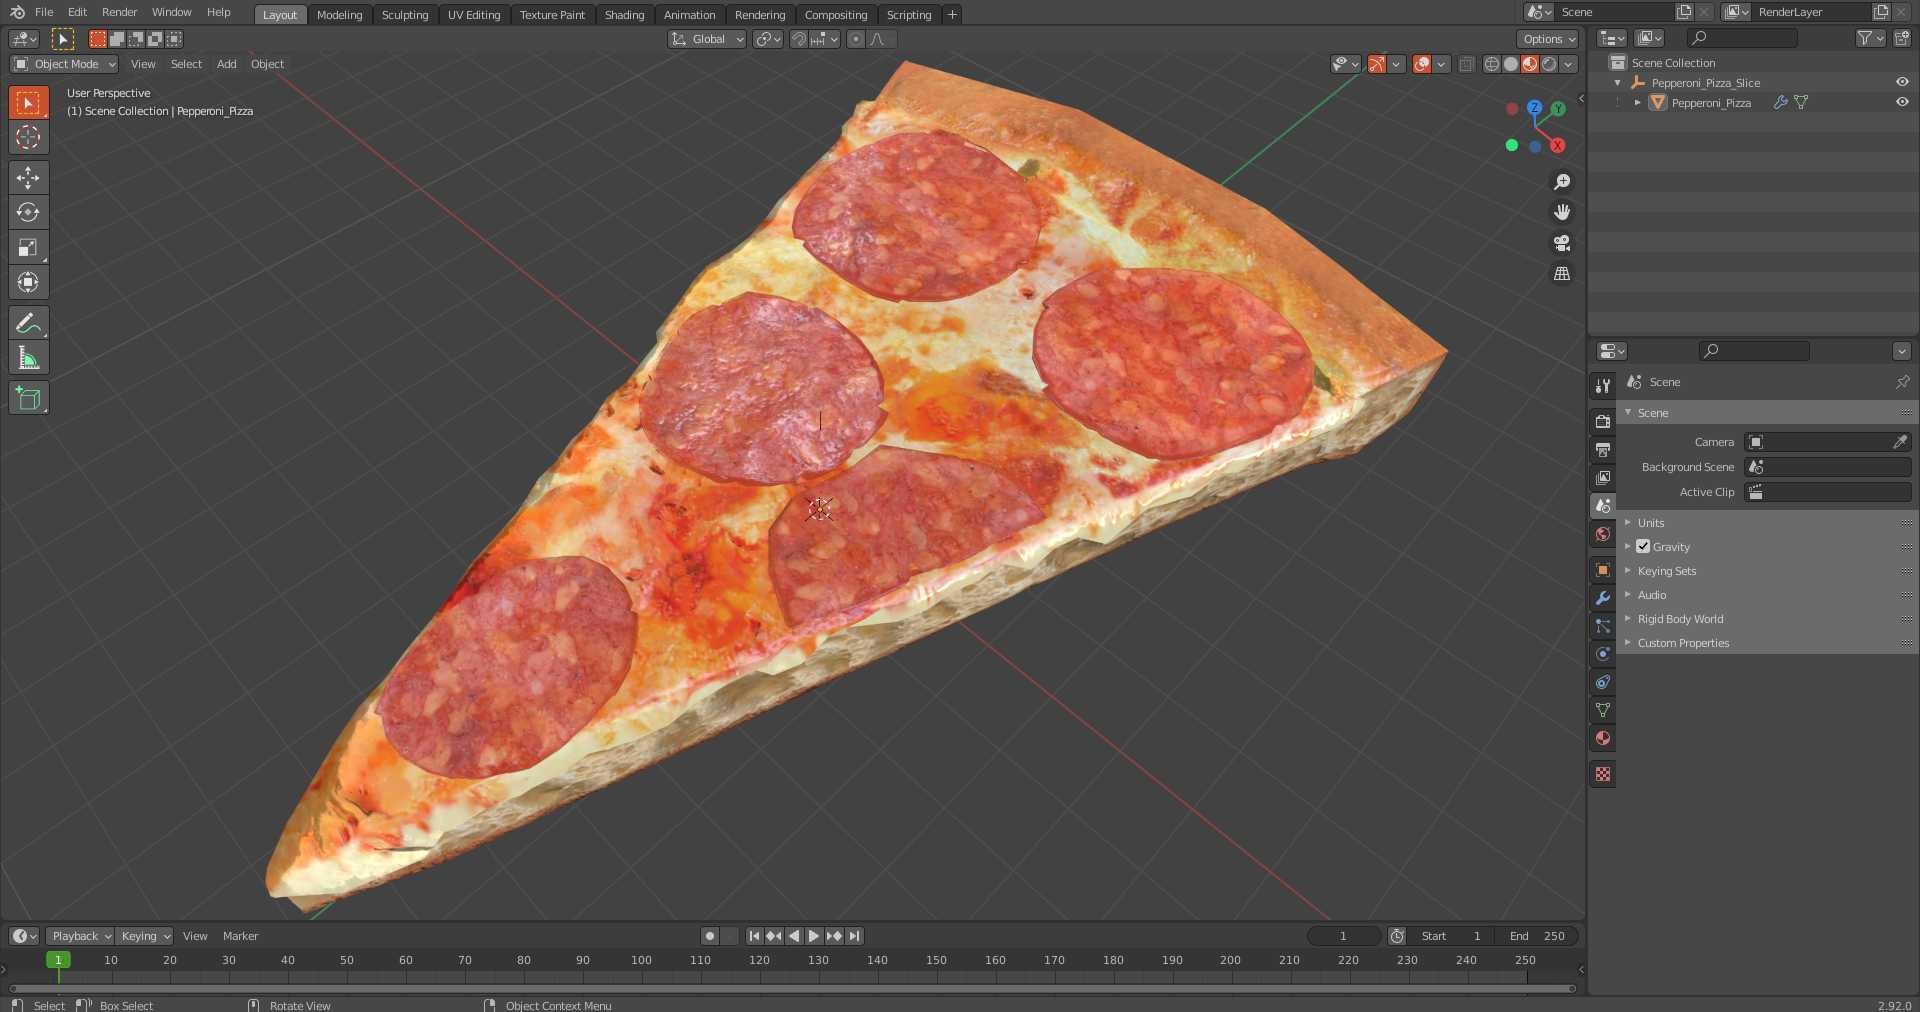Jump to the timeline start frame button
Viewport: 1920px width, 1012px height.
pyautogui.click(x=754, y=936)
